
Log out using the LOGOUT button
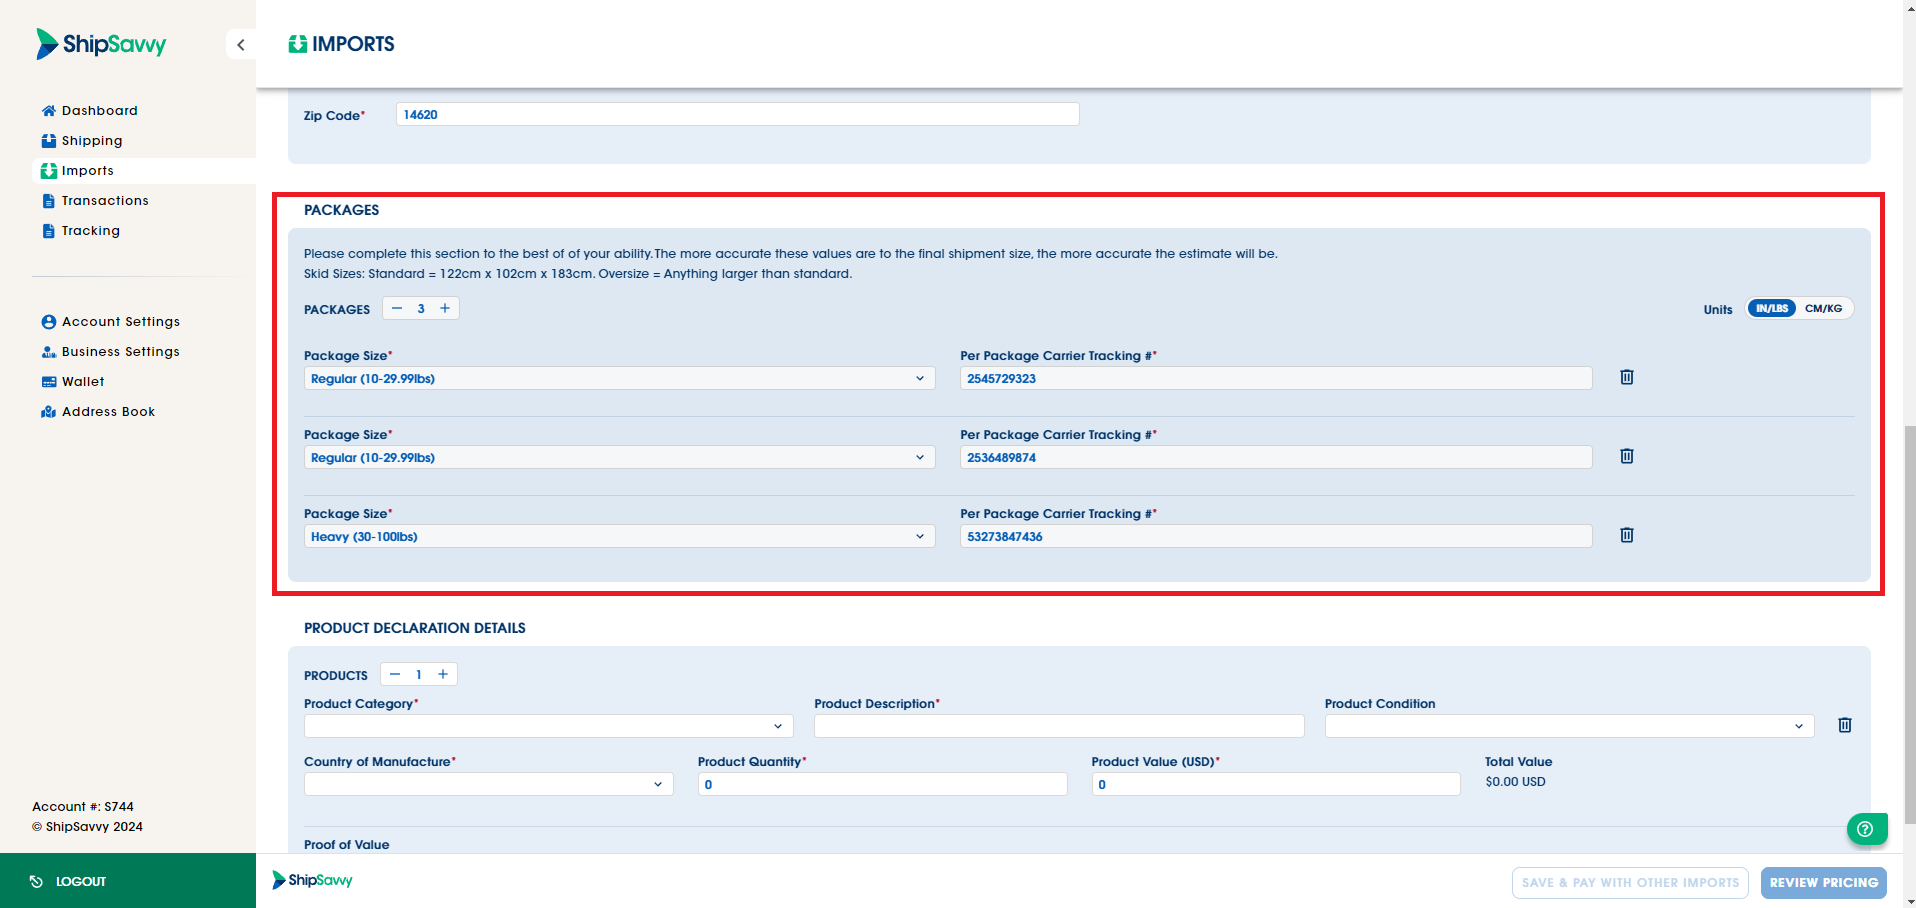[128, 881]
